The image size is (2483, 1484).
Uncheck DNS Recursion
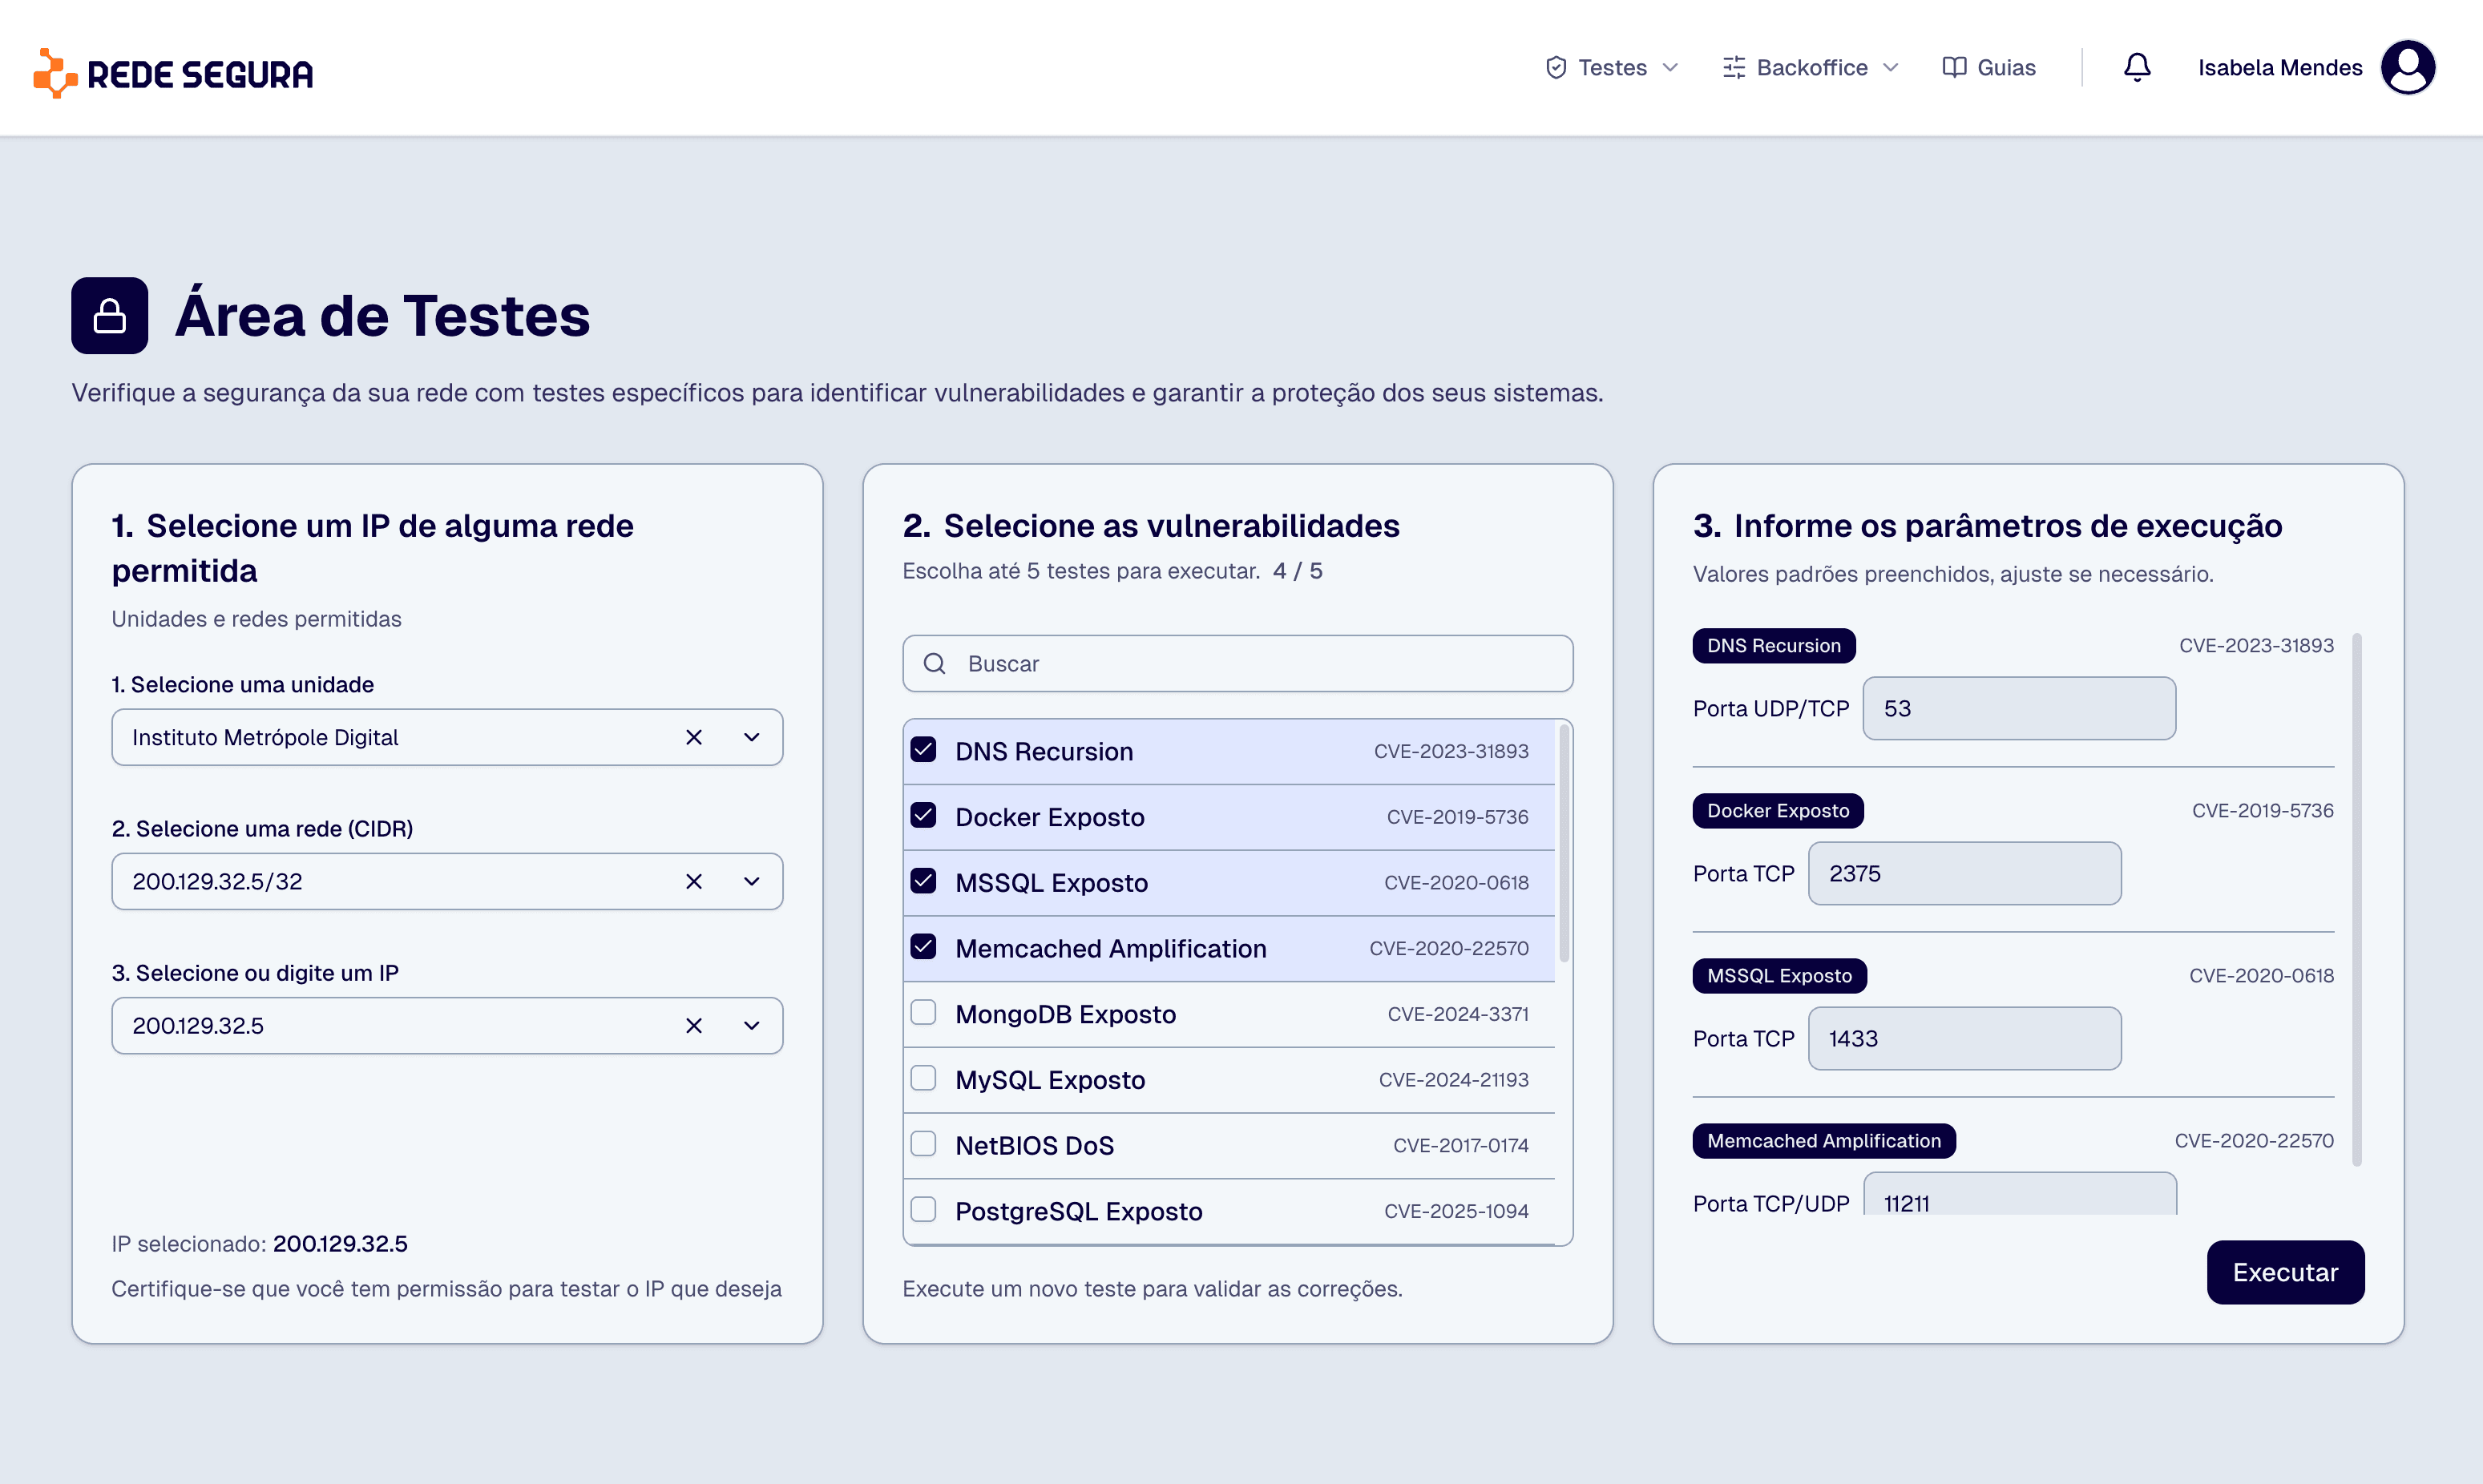924,750
